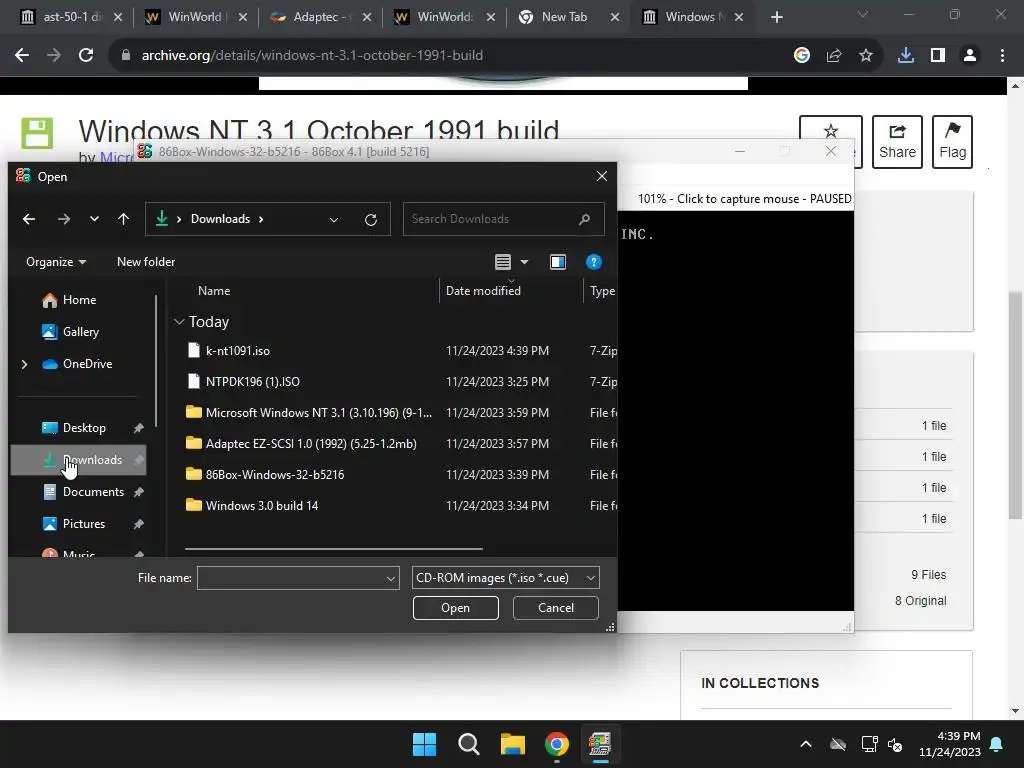
Task: Open Chrome downloads
Action: tap(906, 56)
